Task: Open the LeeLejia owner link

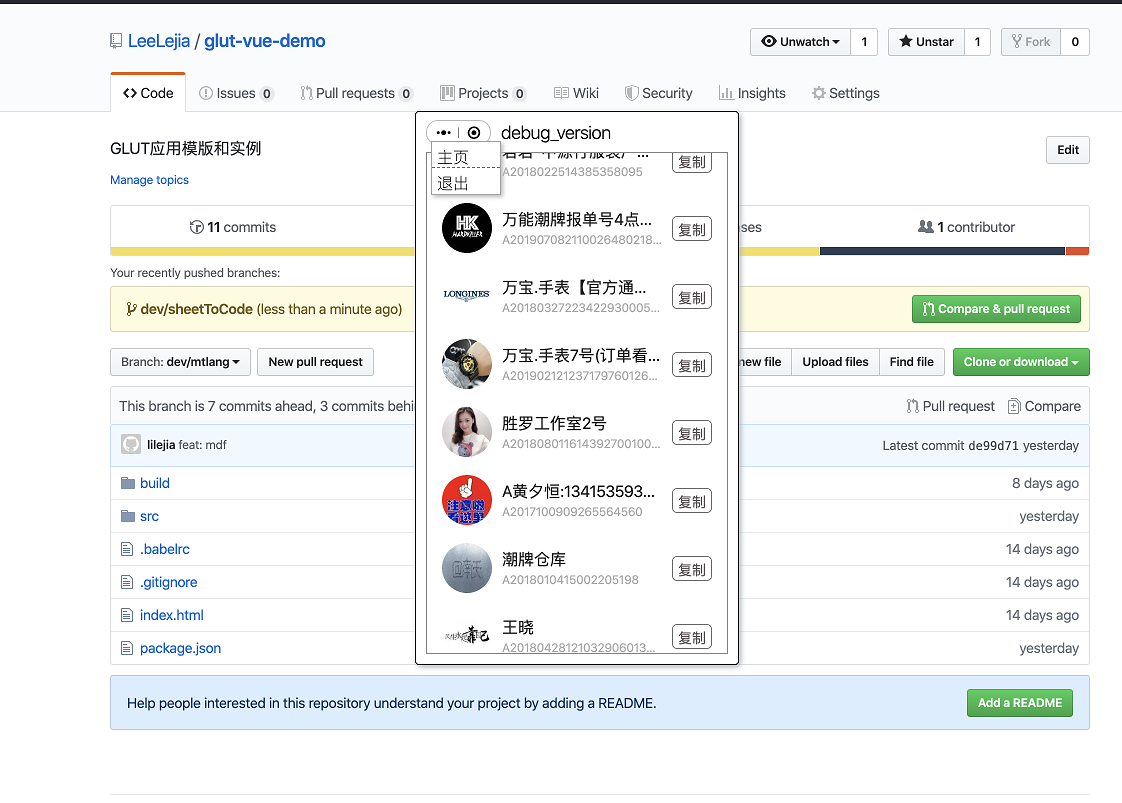Action: click(159, 41)
